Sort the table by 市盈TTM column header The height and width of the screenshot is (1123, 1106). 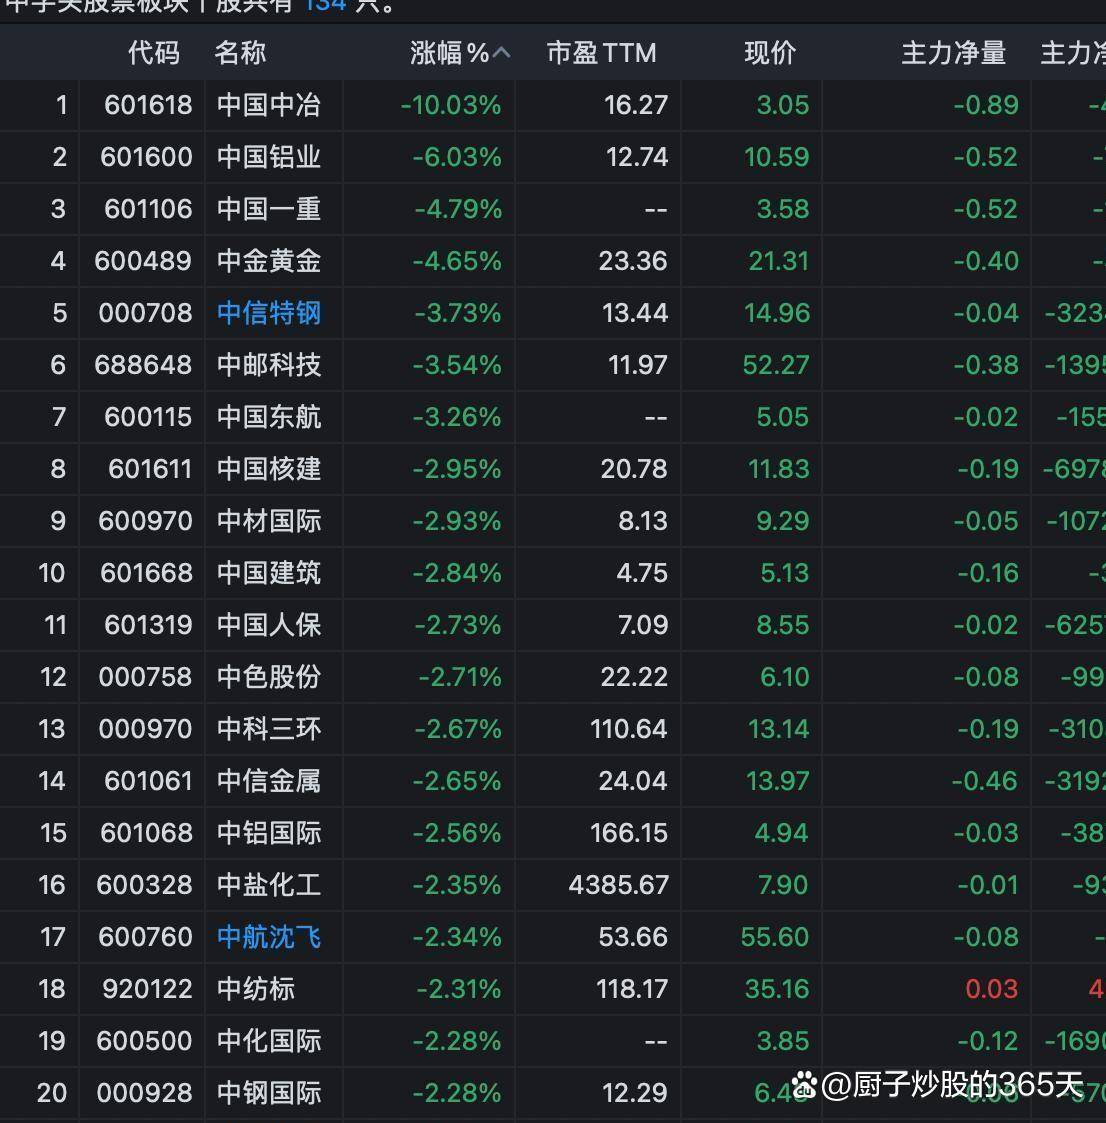point(600,53)
